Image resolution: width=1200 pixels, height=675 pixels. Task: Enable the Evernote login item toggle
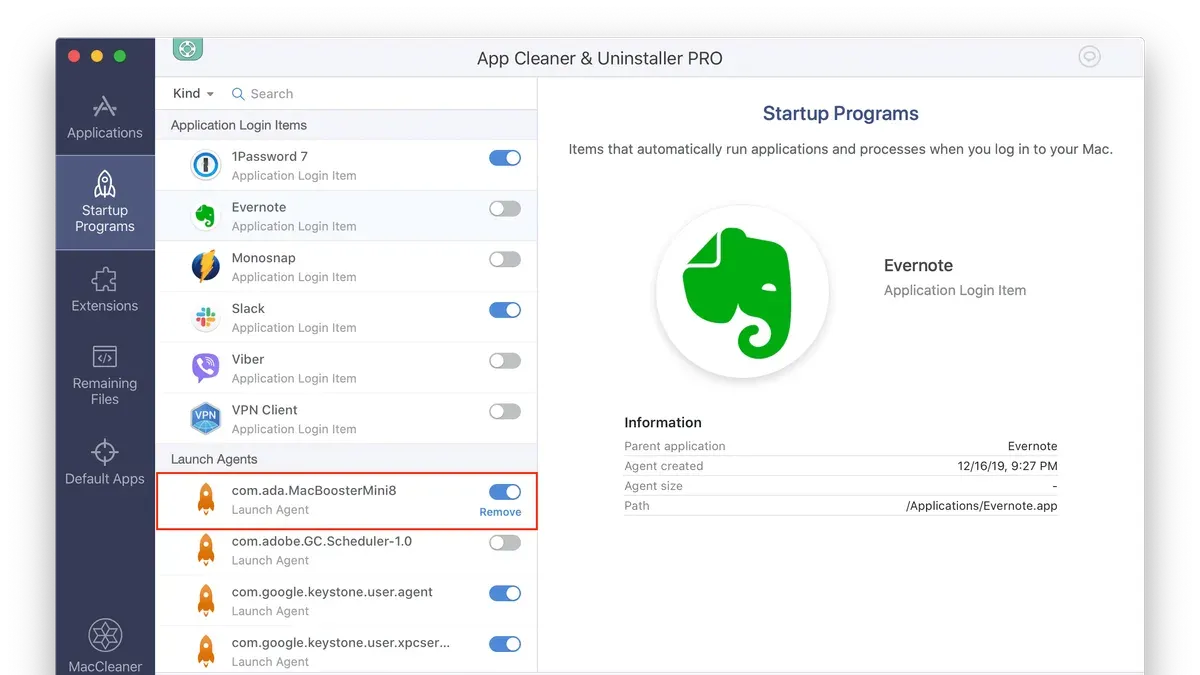coord(505,209)
